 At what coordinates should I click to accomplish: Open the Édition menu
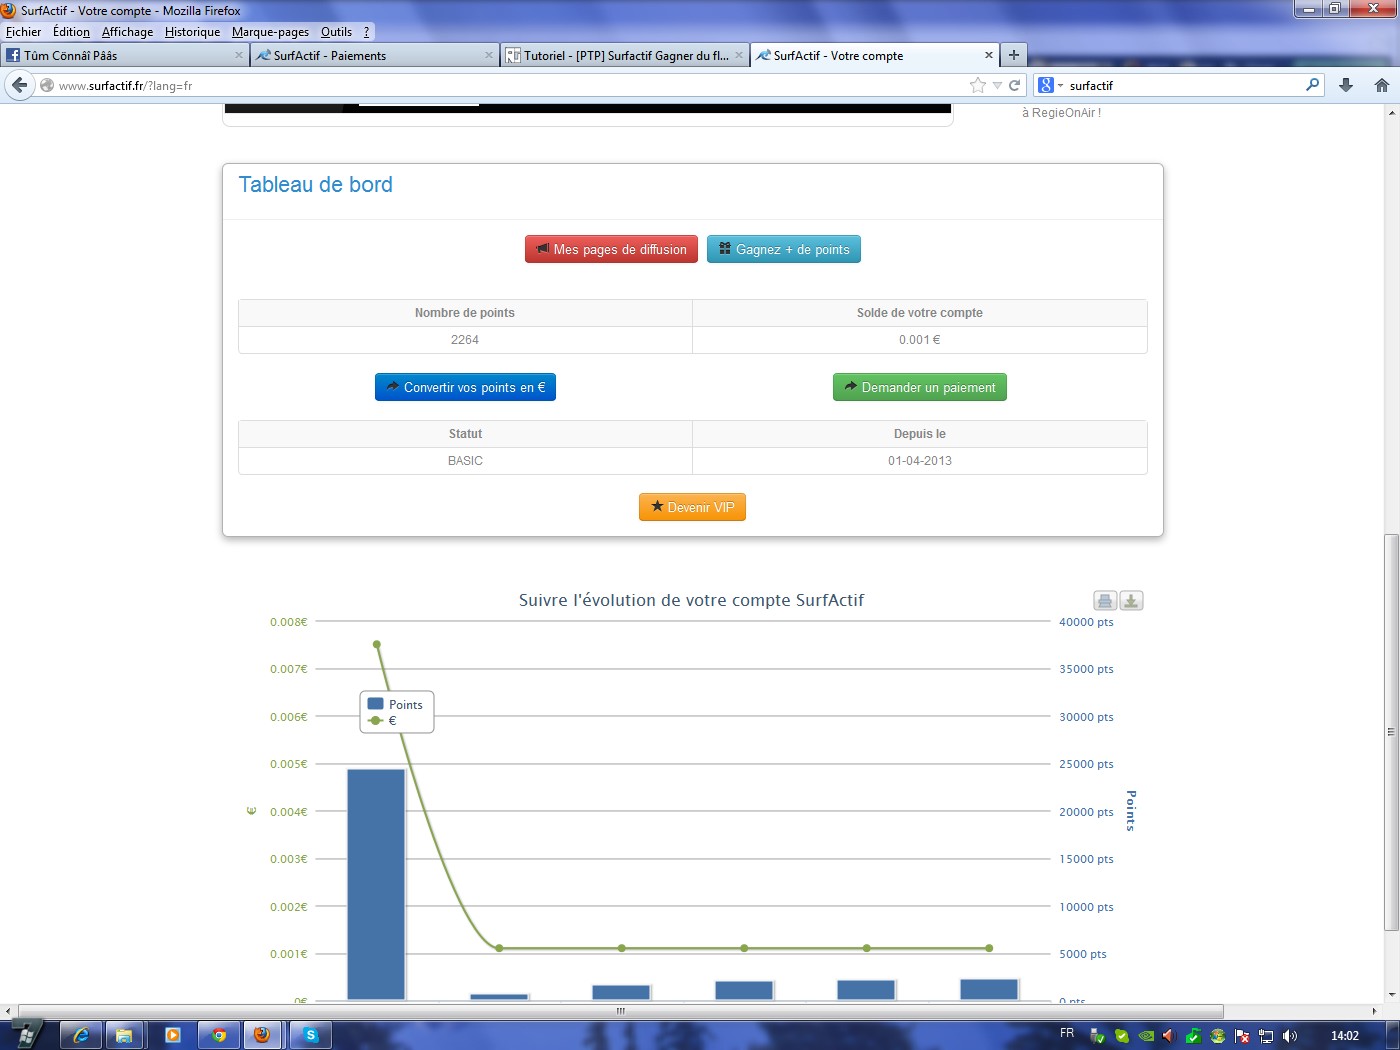pos(71,32)
